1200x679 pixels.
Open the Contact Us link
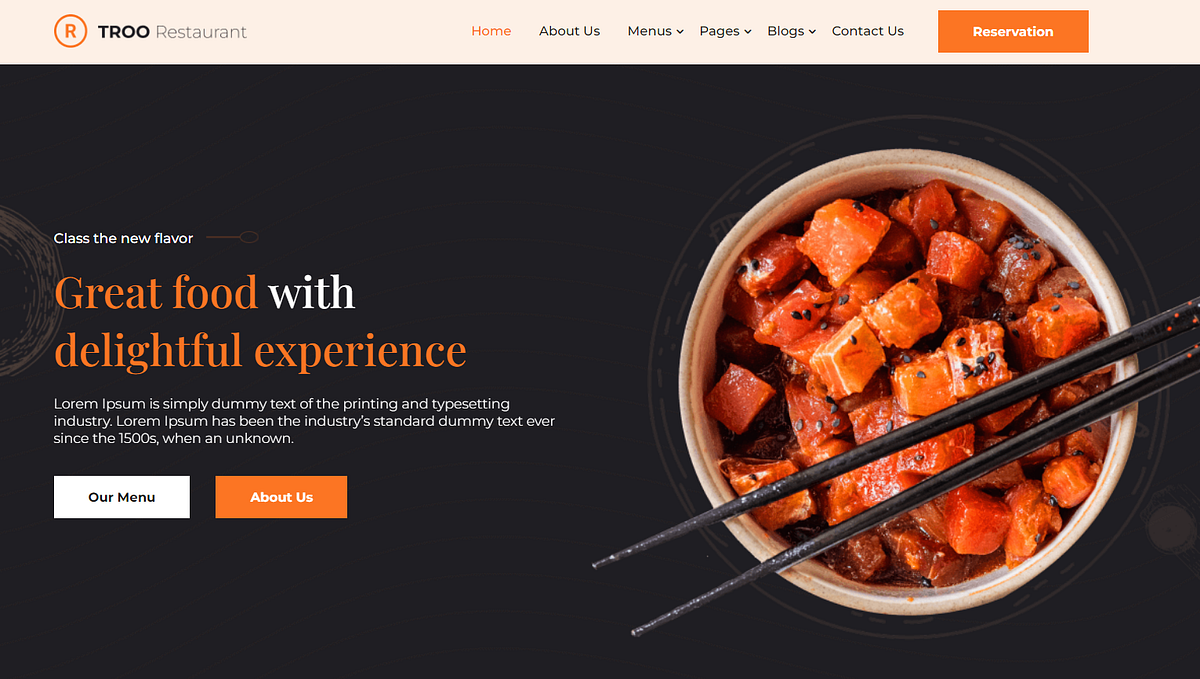pyautogui.click(x=867, y=31)
